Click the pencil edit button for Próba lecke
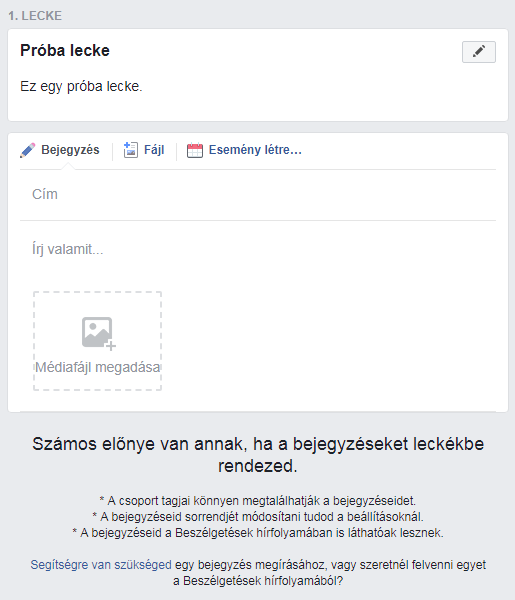Image resolution: width=515 pixels, height=600 pixels. (479, 52)
